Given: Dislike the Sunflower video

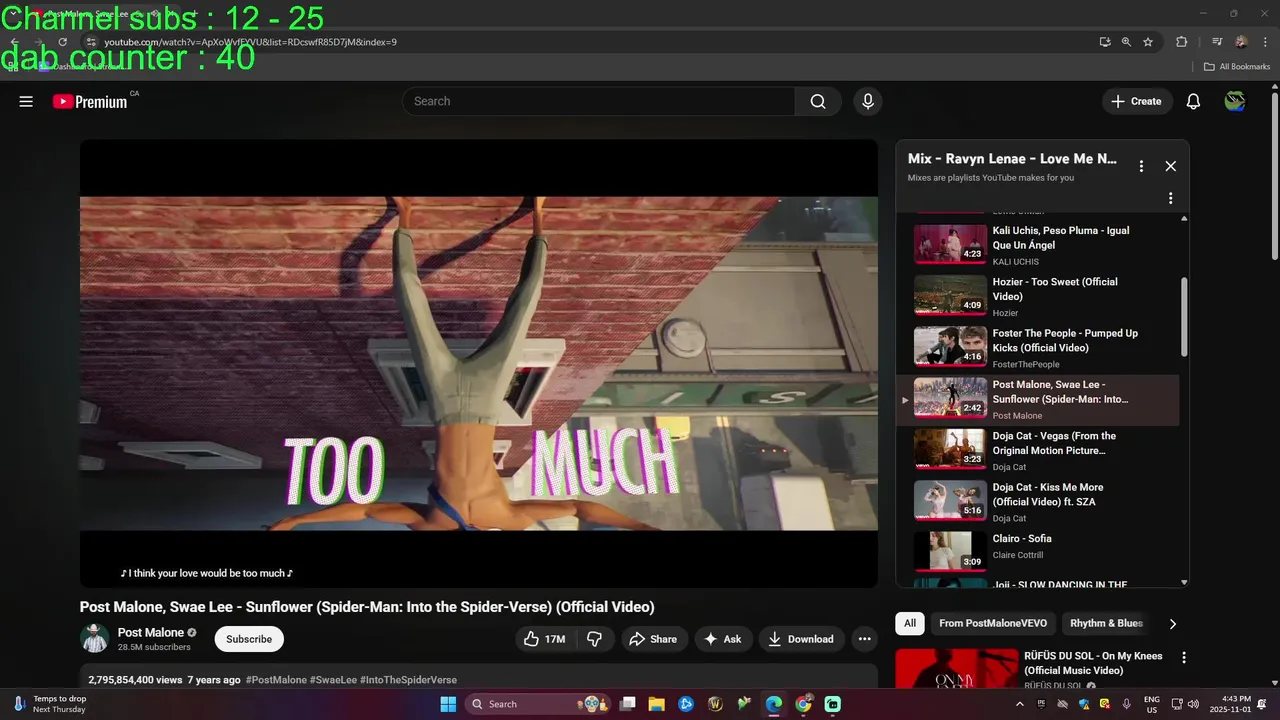Looking at the screenshot, I should pyautogui.click(x=594, y=639).
